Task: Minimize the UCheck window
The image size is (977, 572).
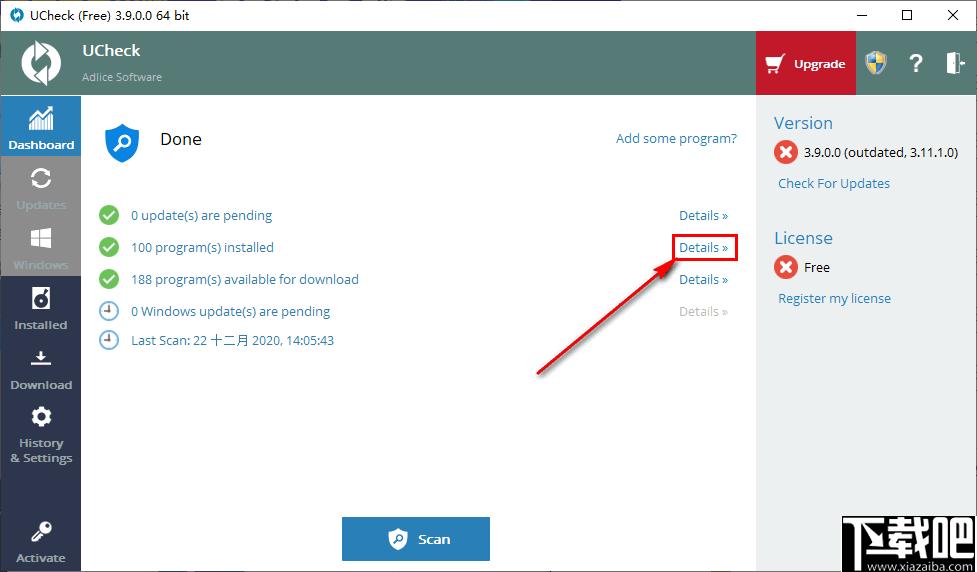Action: click(x=862, y=16)
